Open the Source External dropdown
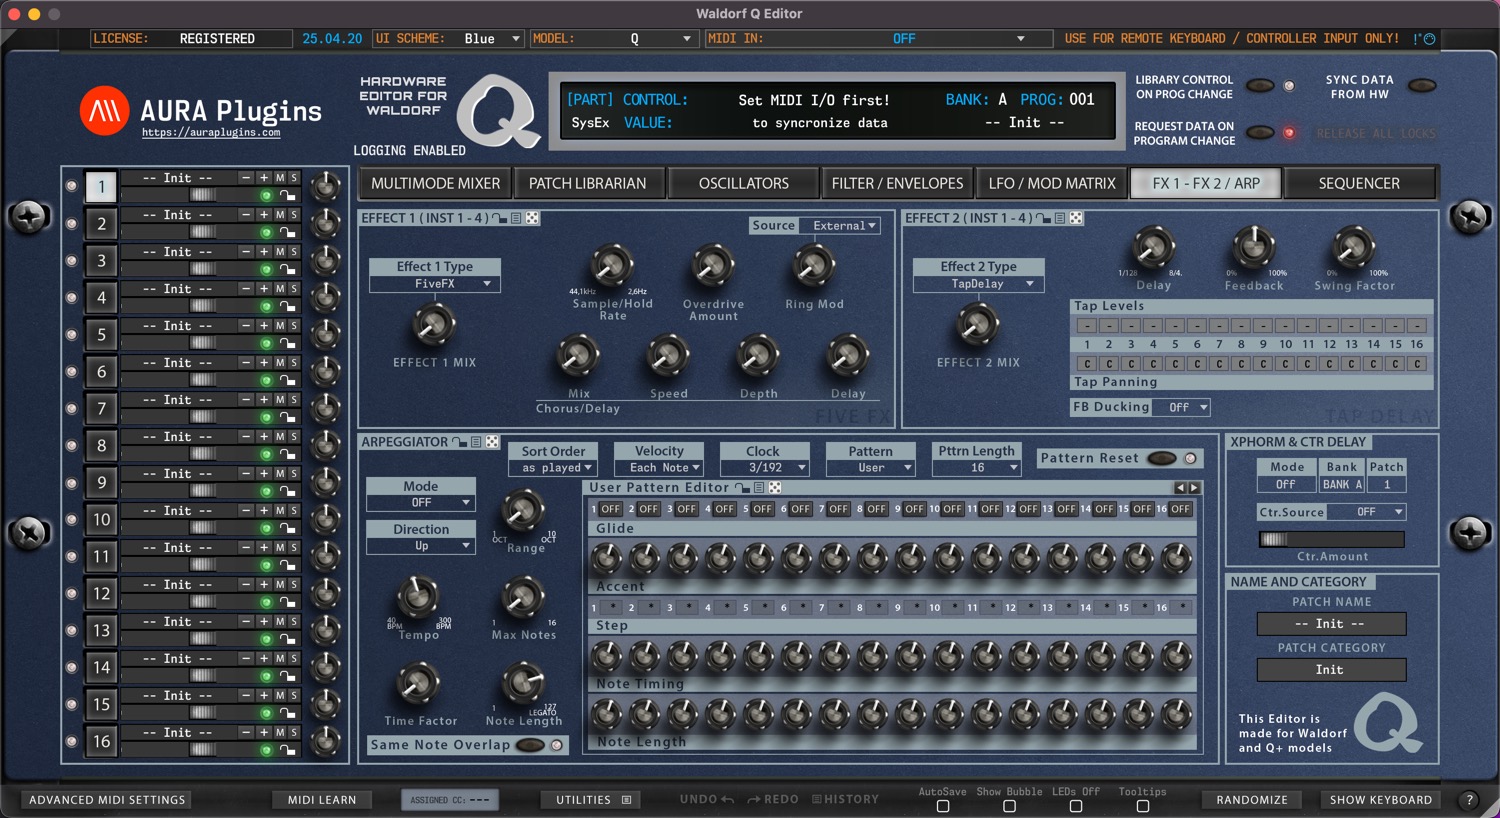 [x=840, y=226]
